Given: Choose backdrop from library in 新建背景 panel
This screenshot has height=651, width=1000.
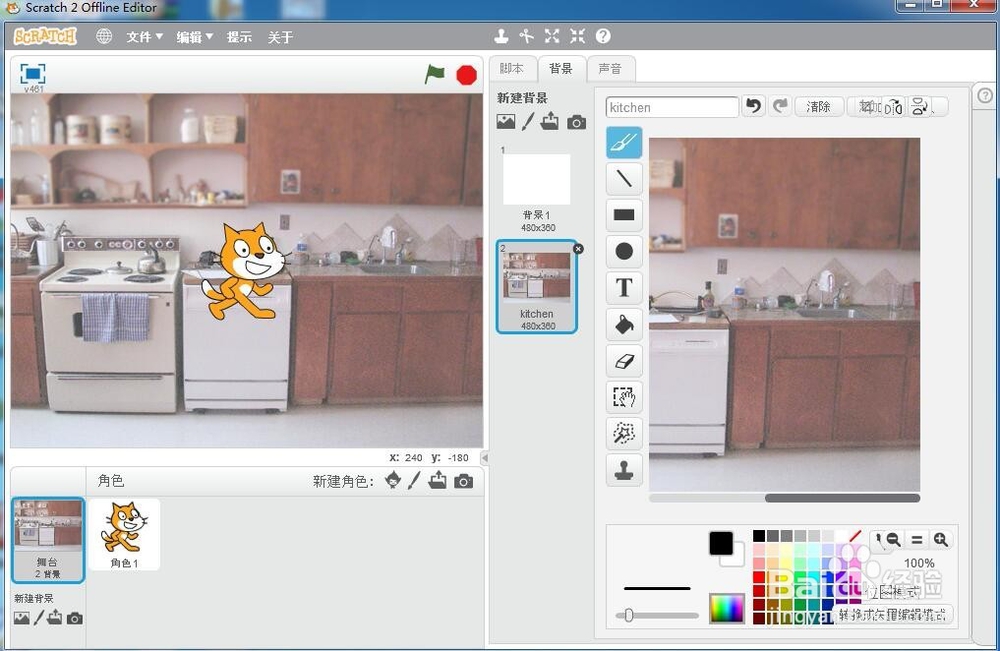Looking at the screenshot, I should [506, 122].
